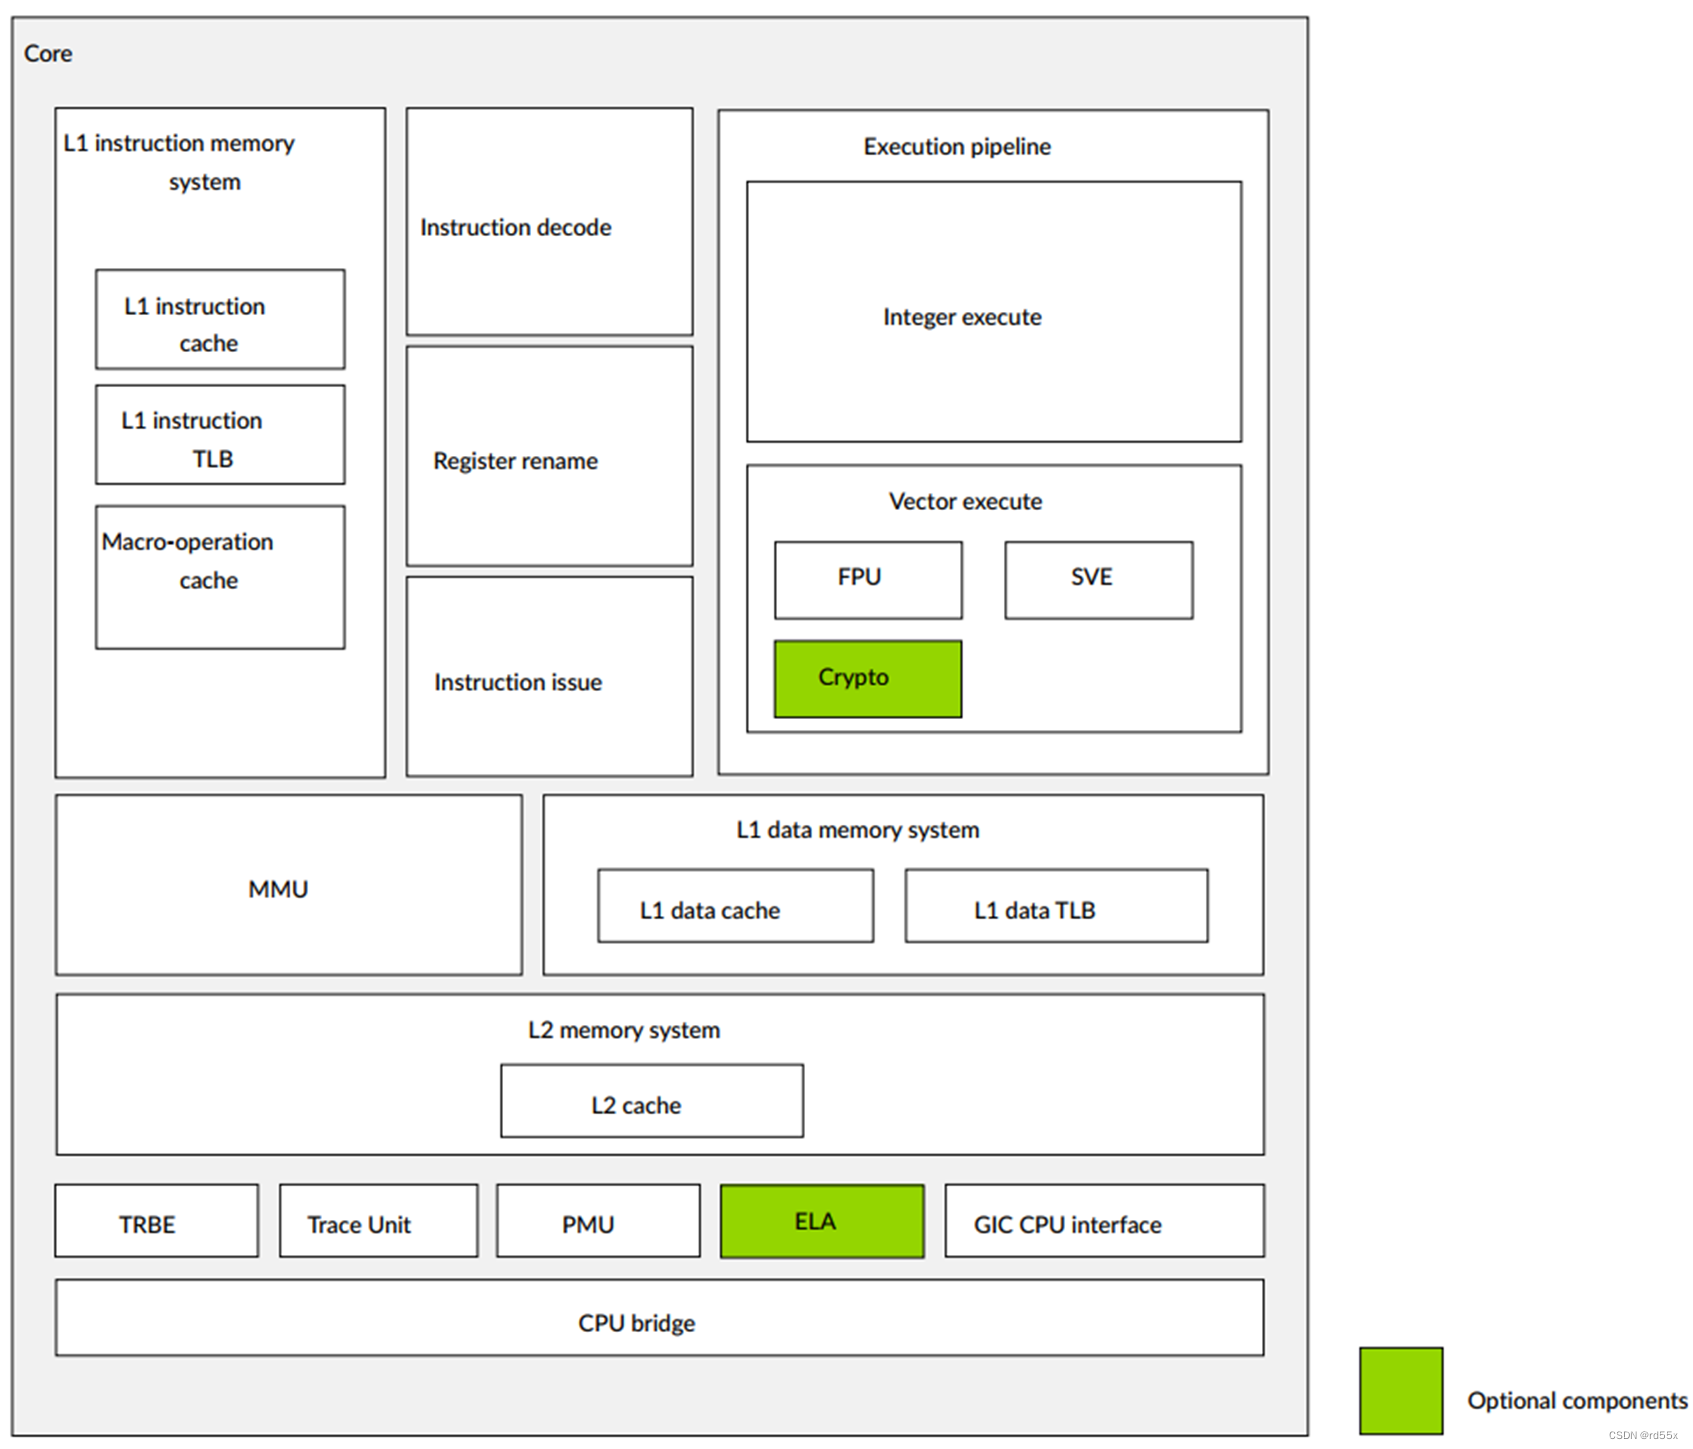Click the Register rename block
Image resolution: width=1693 pixels, height=1449 pixels.
pos(549,460)
